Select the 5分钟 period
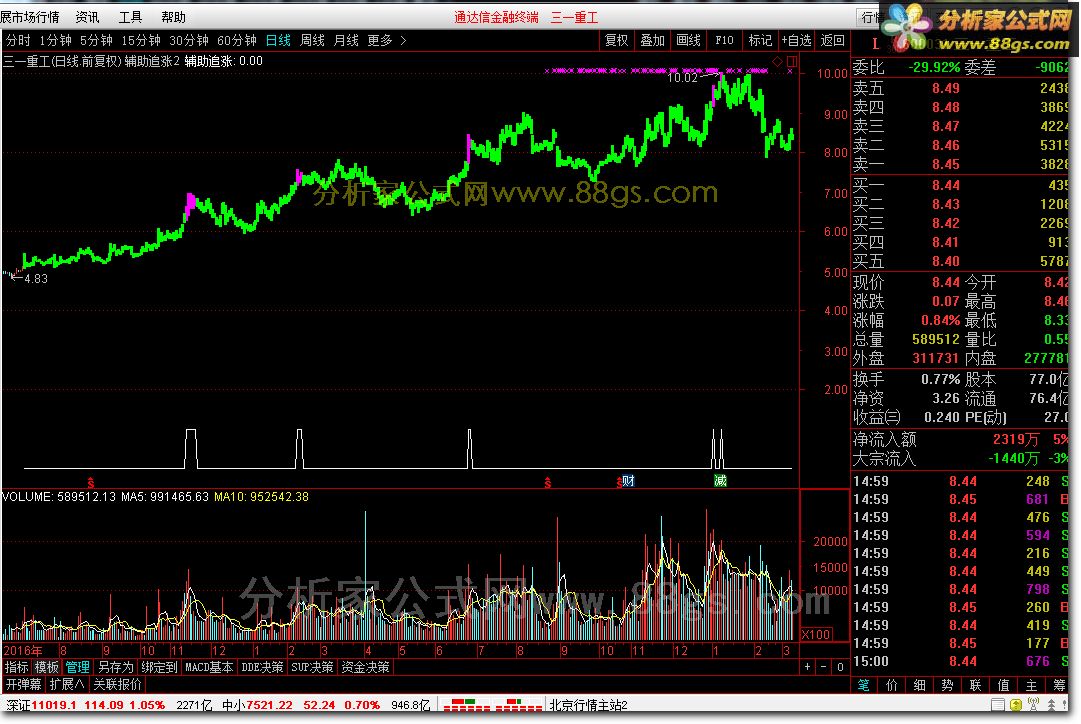The image size is (1081, 724). coord(96,41)
